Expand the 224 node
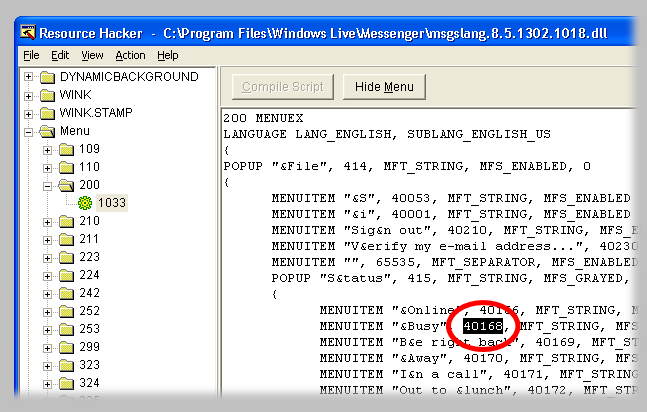 [x=47, y=276]
